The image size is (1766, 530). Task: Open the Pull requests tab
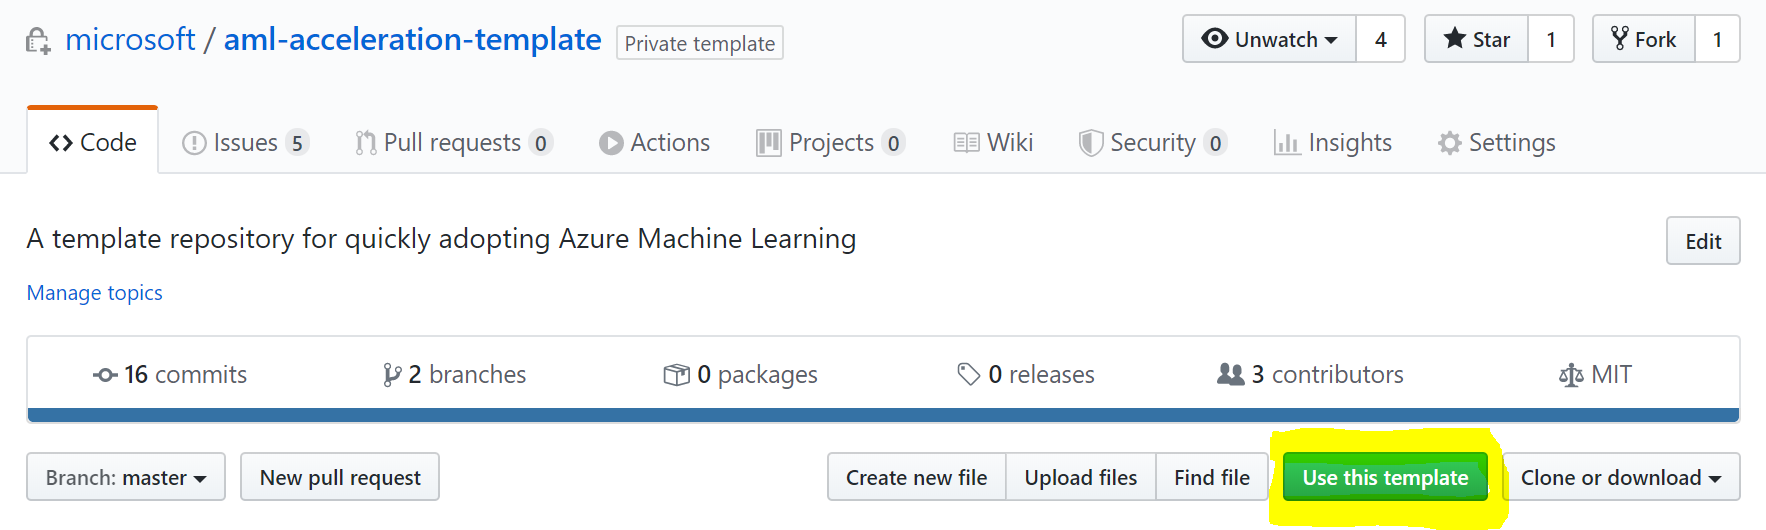(454, 142)
